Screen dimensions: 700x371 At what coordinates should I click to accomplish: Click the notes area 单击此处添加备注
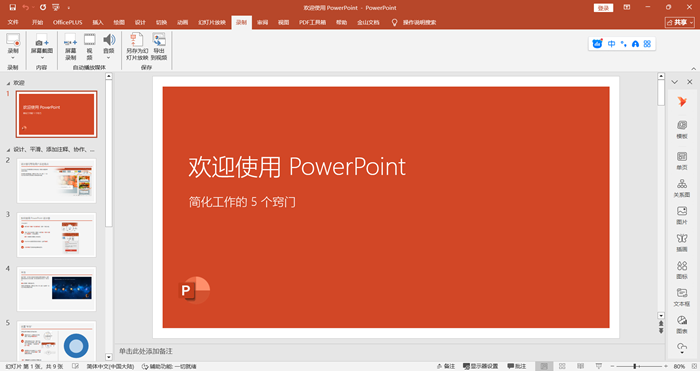click(x=146, y=351)
